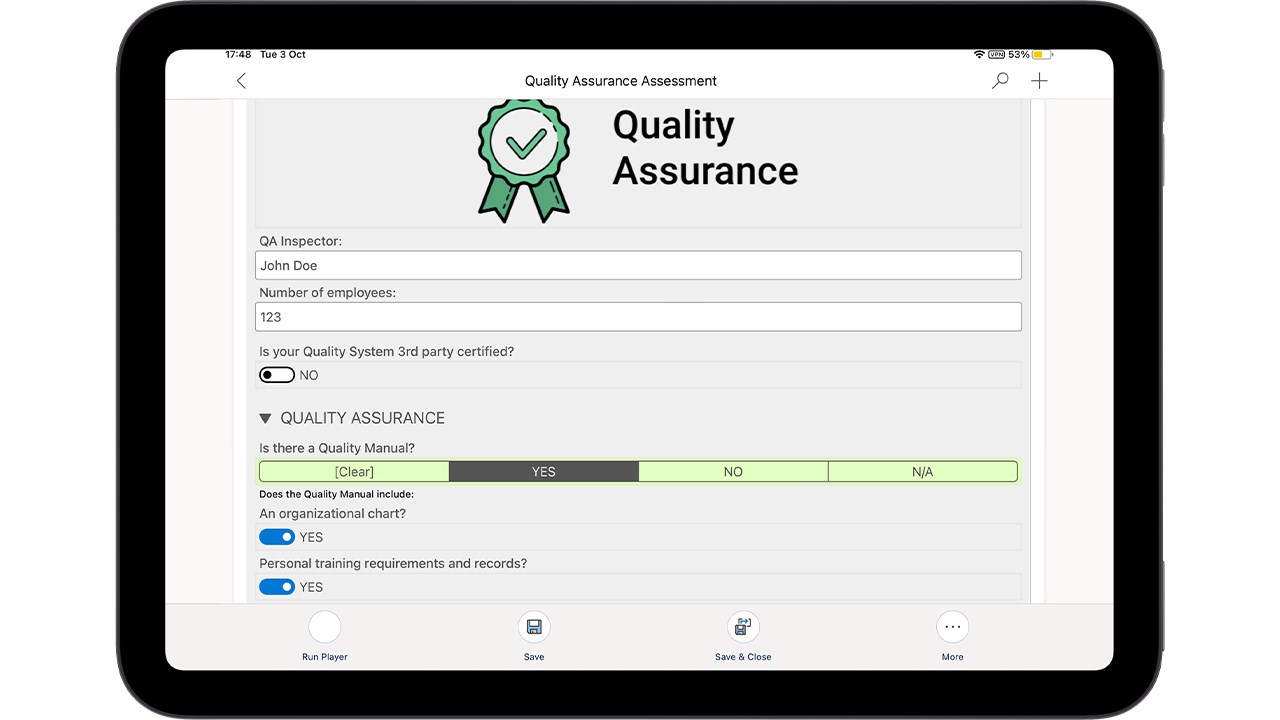Toggle the 3rd party certified switch

pos(277,375)
